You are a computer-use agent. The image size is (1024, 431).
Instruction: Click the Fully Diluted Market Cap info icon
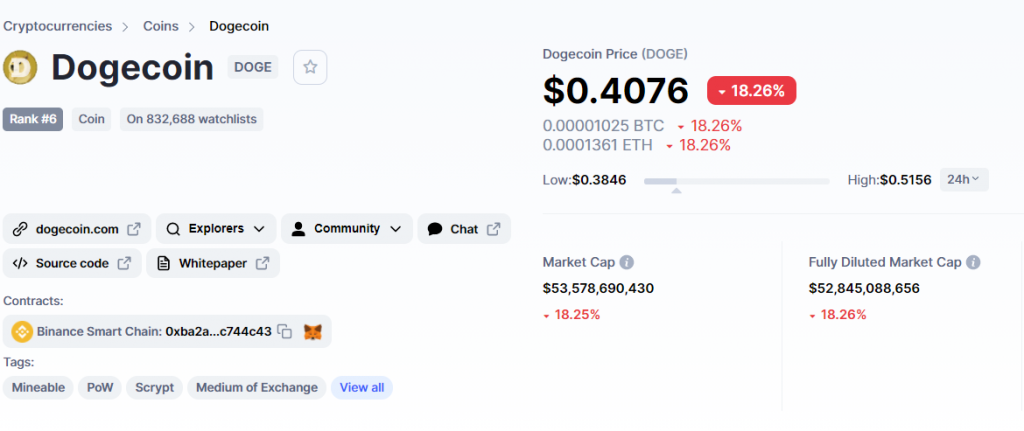pos(973,262)
